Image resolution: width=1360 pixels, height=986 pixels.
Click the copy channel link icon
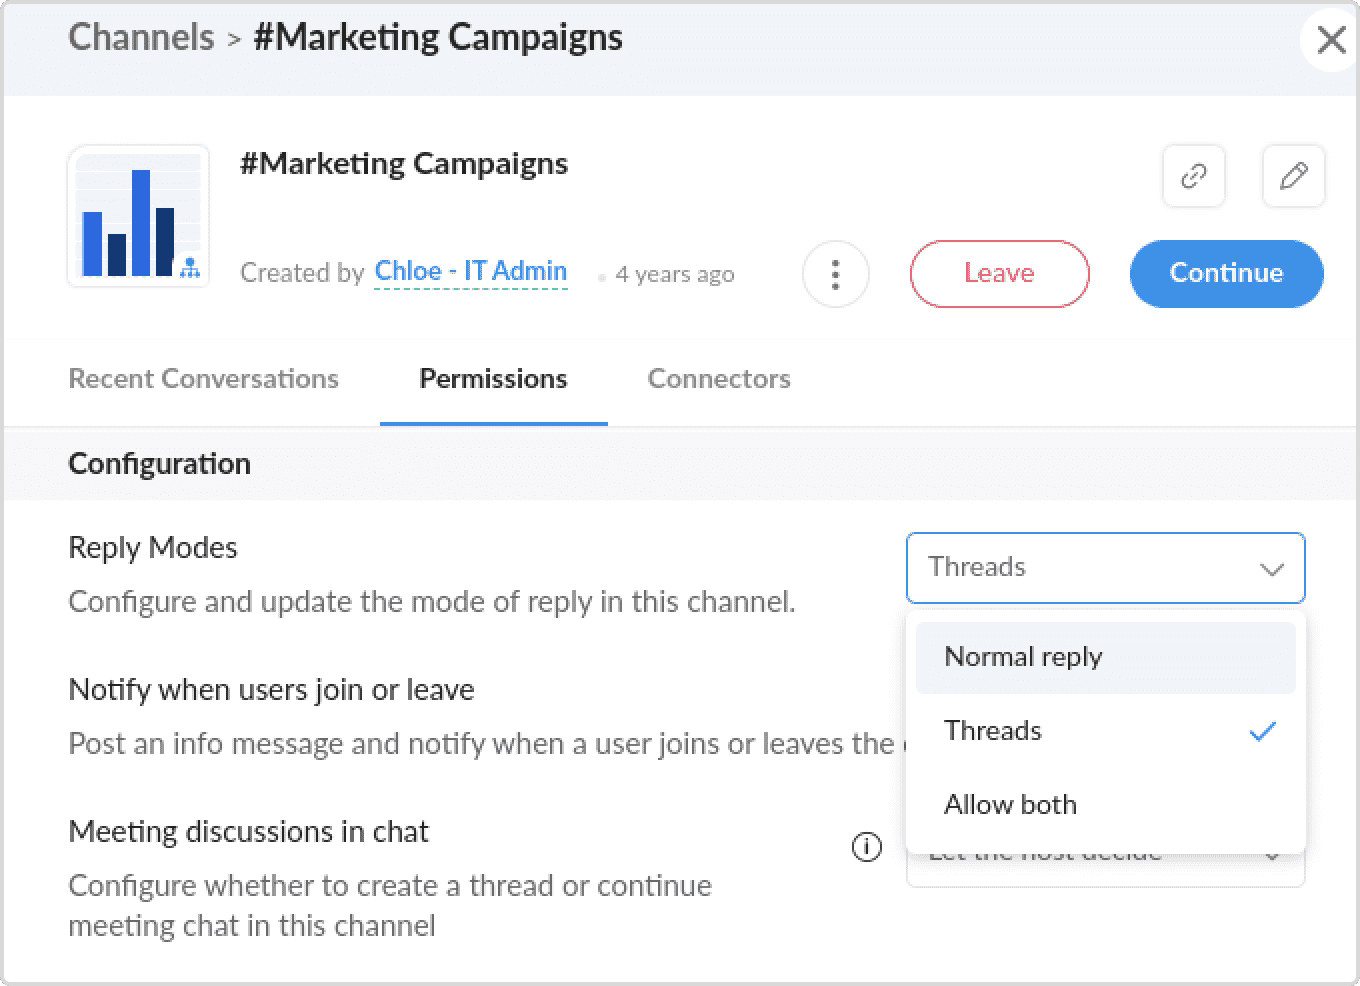[1193, 176]
